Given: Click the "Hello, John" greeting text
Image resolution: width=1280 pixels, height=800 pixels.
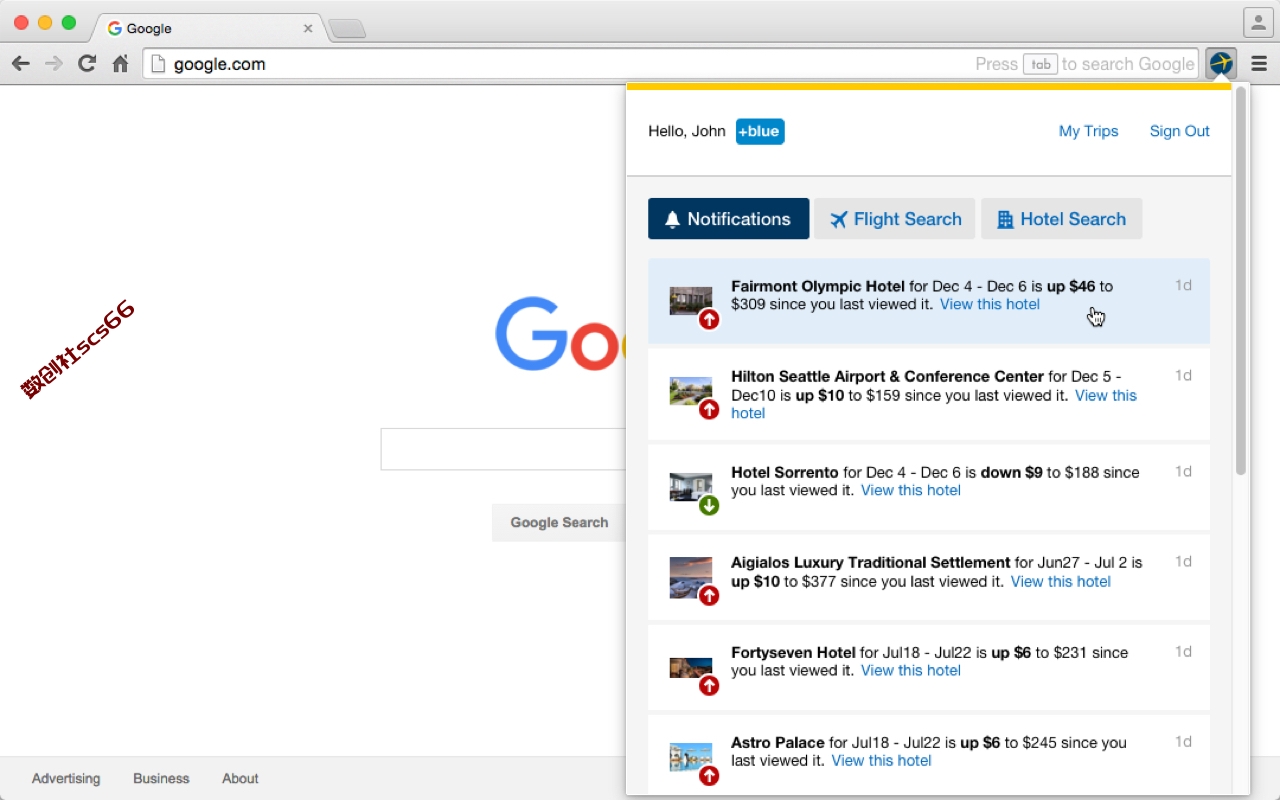Looking at the screenshot, I should pyautogui.click(x=687, y=131).
